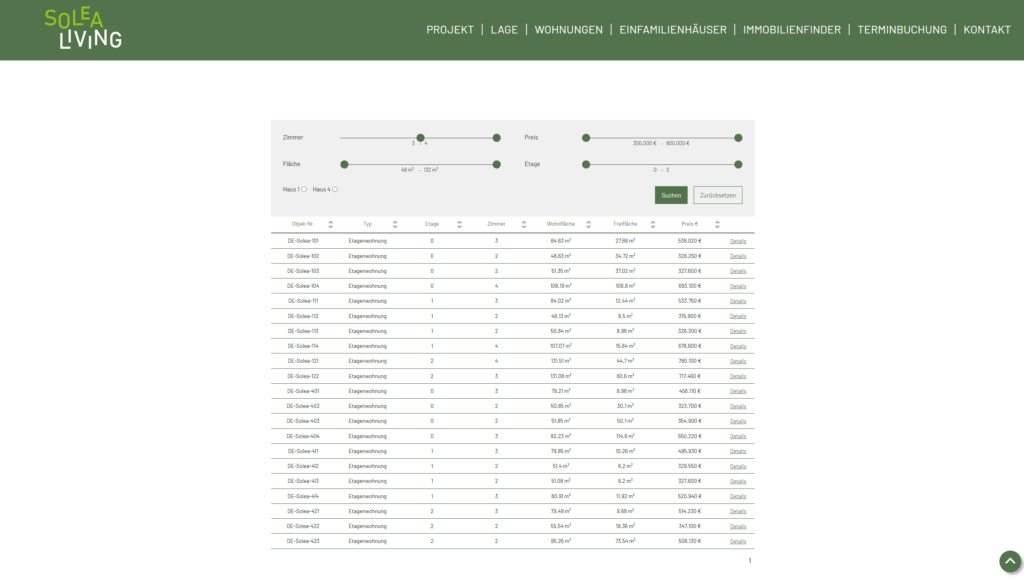Image resolution: width=1024 pixels, height=580 pixels.
Task: Open Details for DE-Solea-113
Action: click(x=738, y=331)
